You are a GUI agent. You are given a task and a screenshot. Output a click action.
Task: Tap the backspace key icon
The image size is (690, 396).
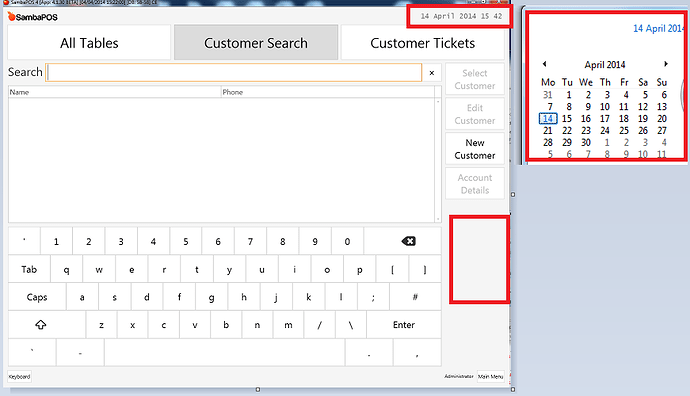(x=408, y=241)
